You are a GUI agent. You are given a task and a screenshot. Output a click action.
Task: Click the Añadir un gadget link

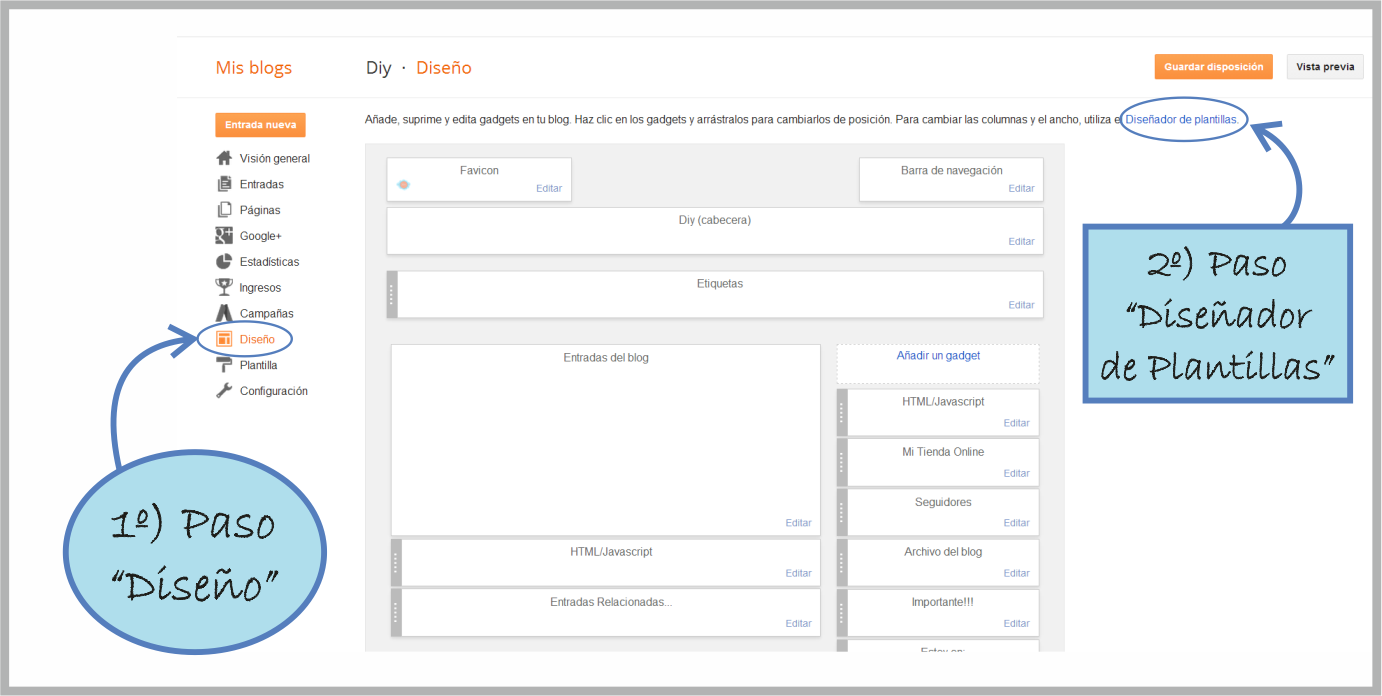click(x=938, y=355)
